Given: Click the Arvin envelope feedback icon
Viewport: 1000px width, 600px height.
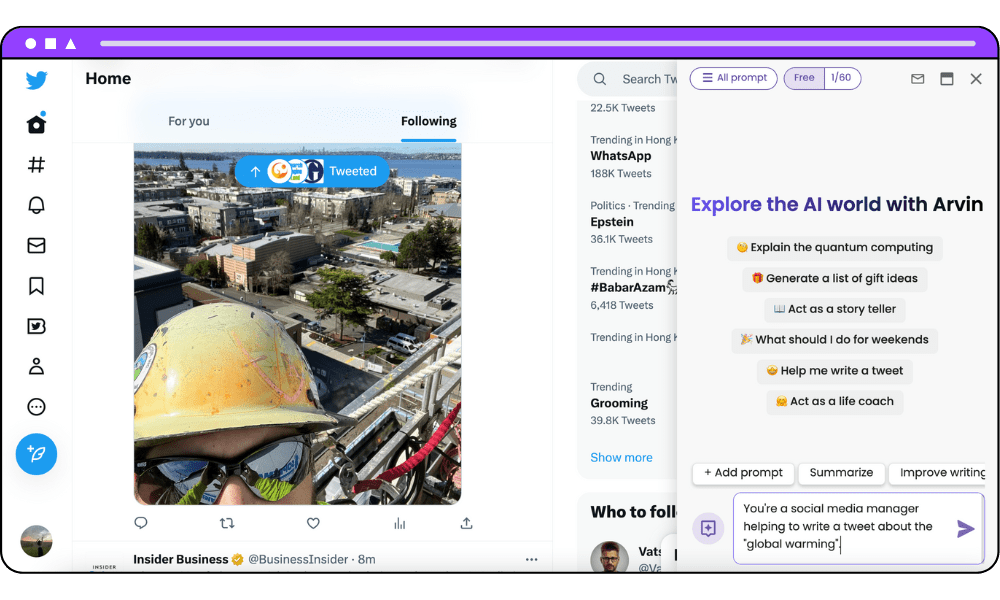Looking at the screenshot, I should coord(917,78).
